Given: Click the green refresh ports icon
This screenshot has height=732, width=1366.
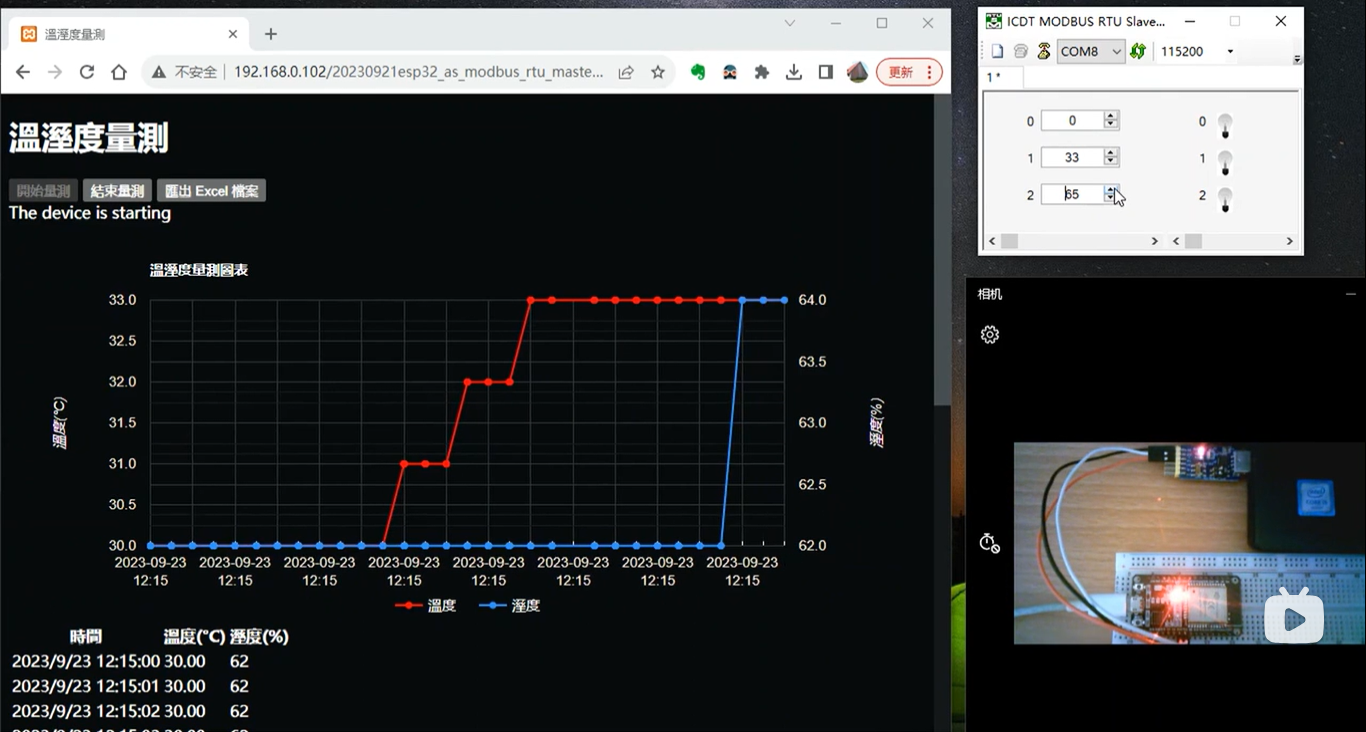Looking at the screenshot, I should 1138,51.
